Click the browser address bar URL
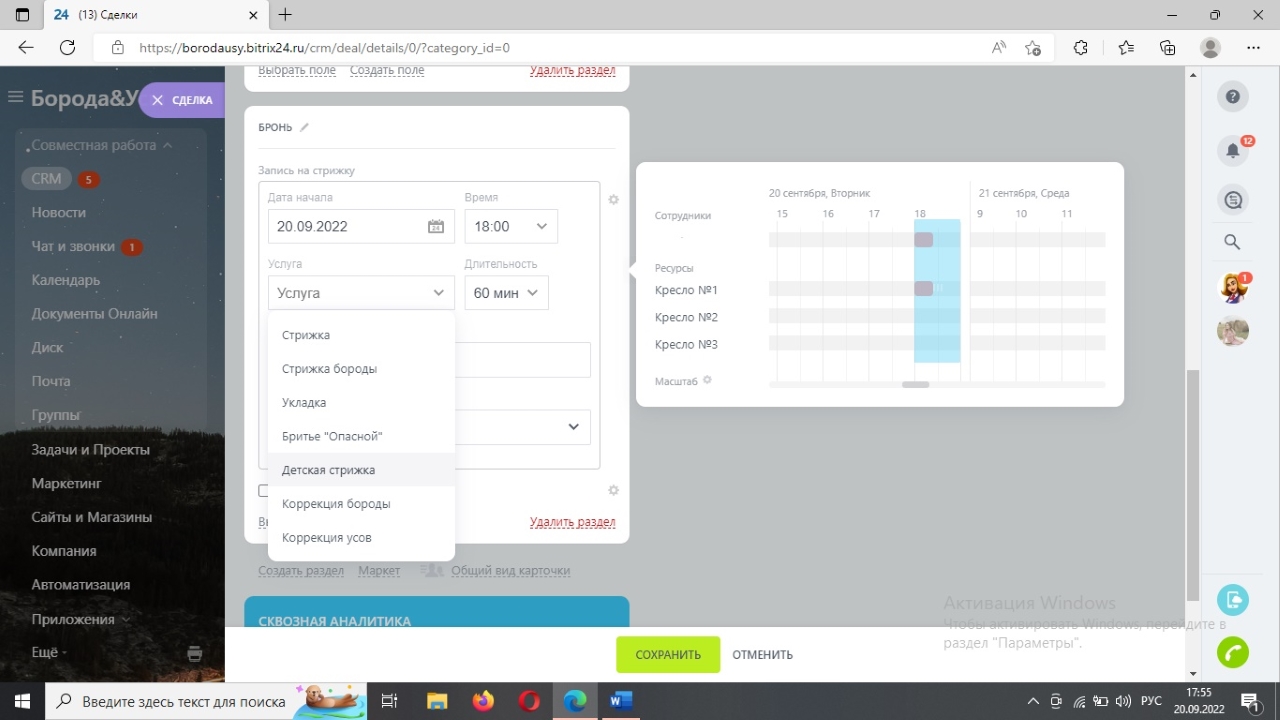 325,47
